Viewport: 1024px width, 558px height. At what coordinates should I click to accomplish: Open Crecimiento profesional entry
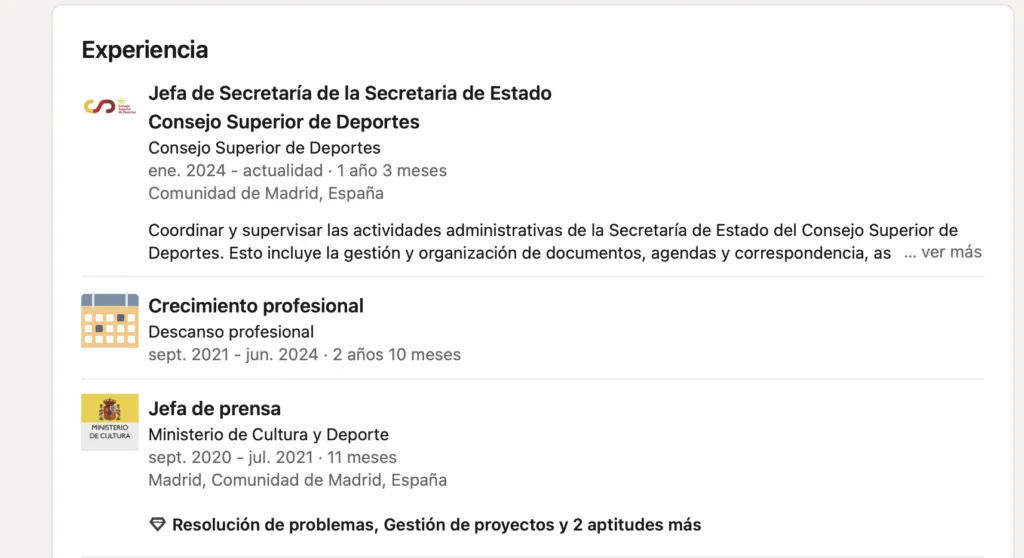click(256, 306)
